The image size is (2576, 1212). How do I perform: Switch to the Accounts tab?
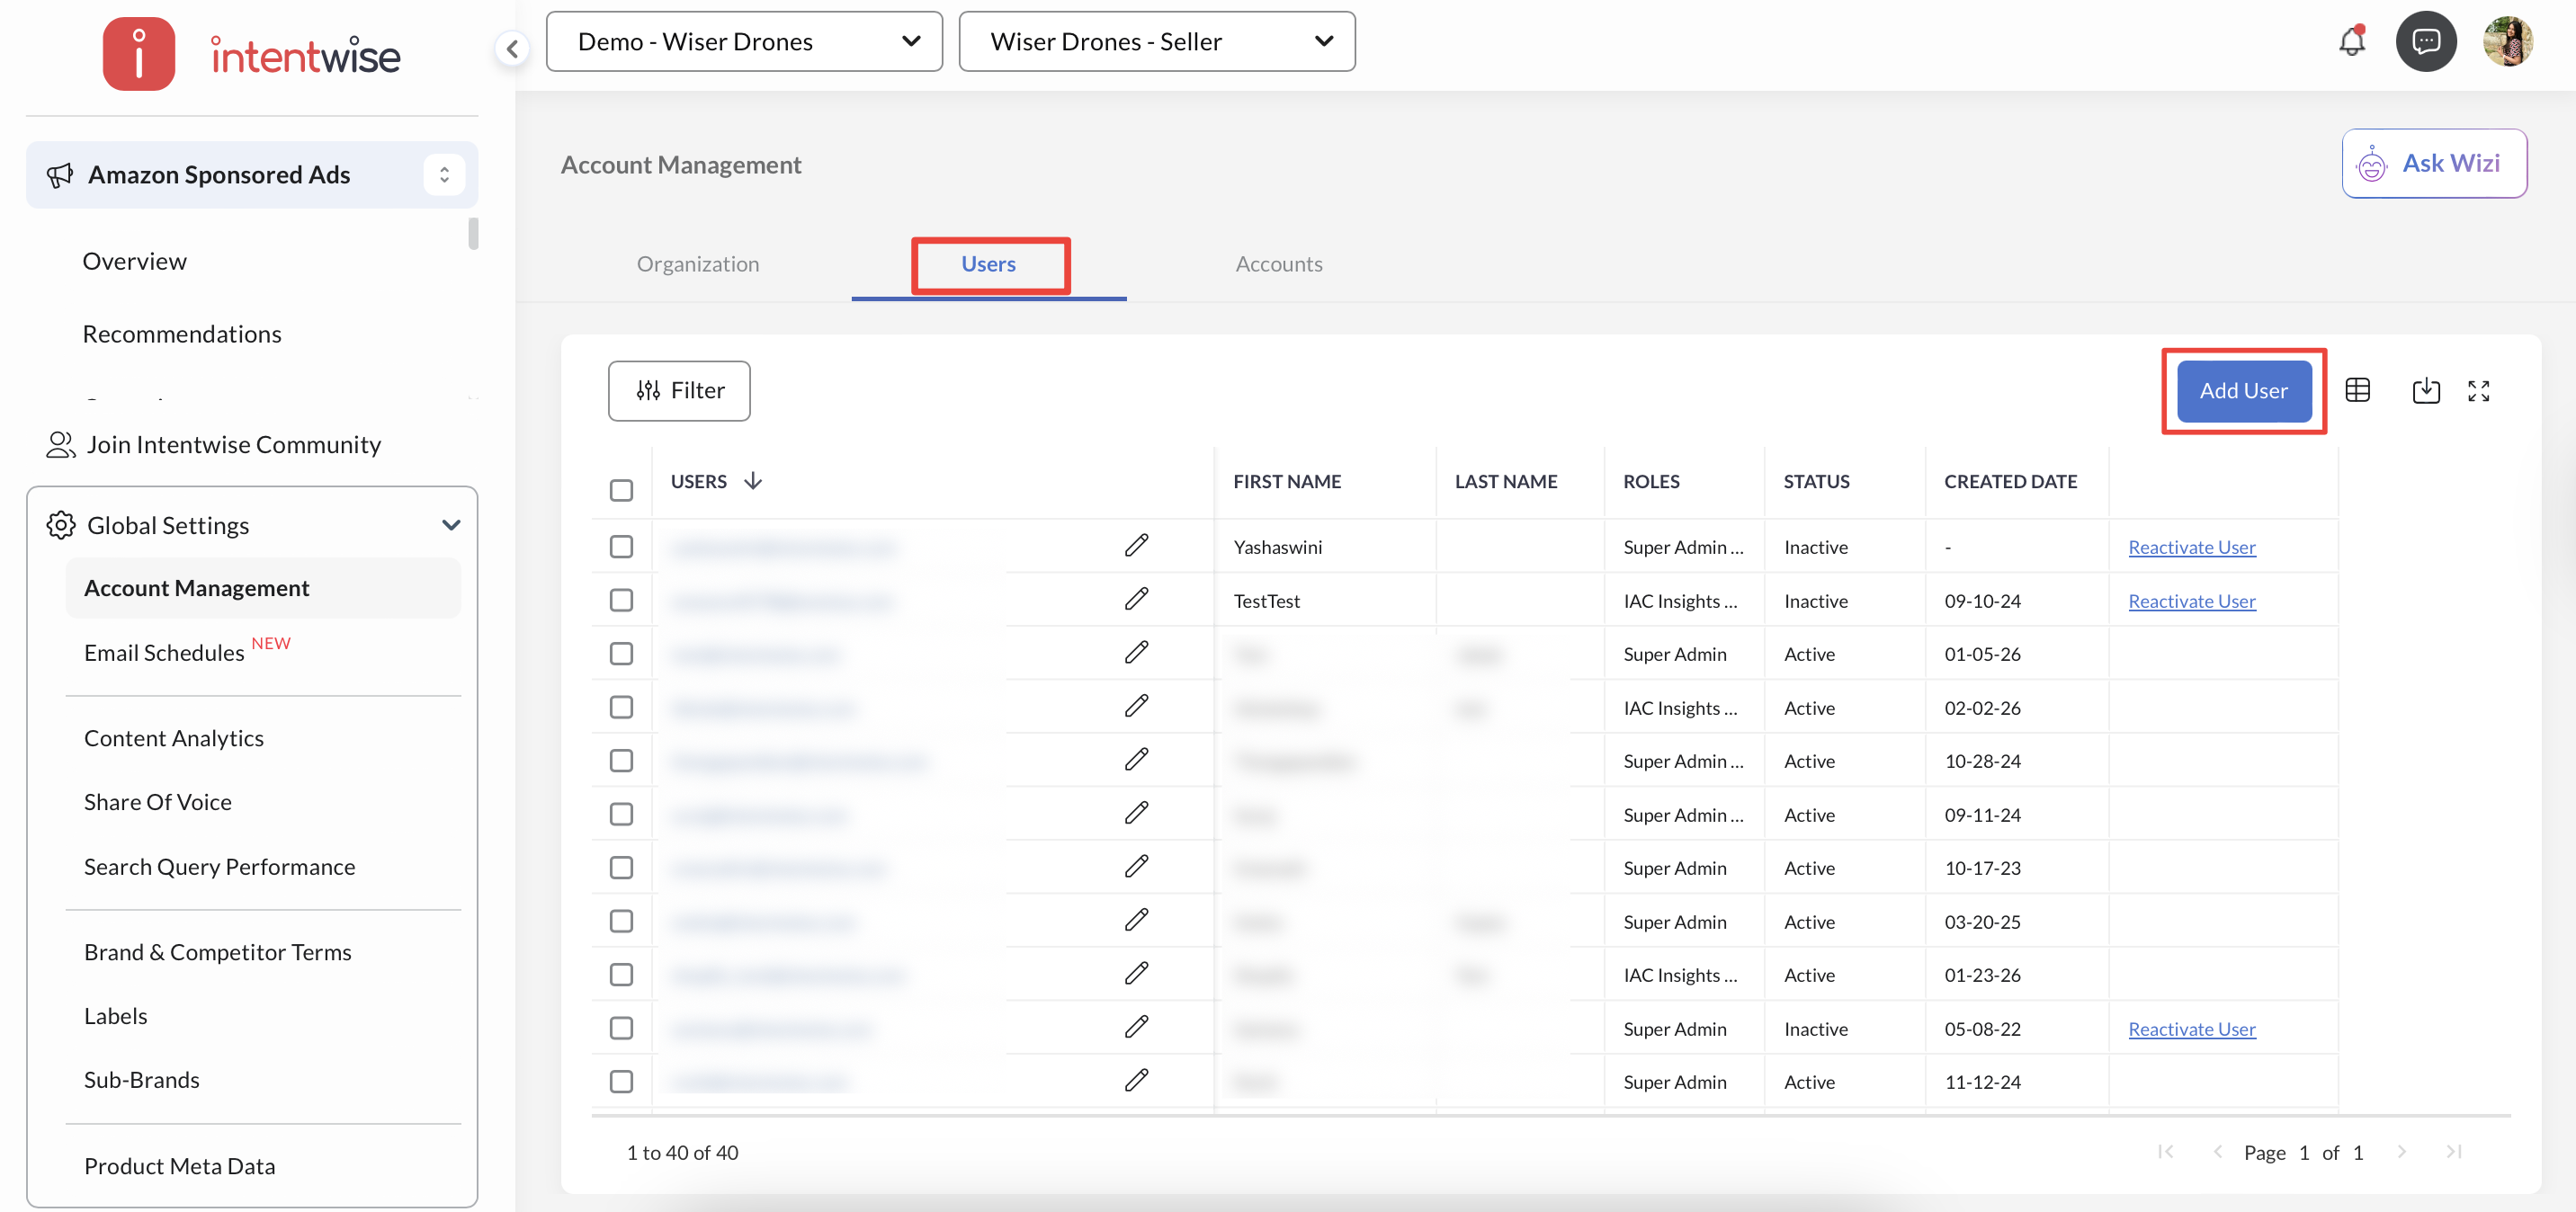tap(1278, 264)
